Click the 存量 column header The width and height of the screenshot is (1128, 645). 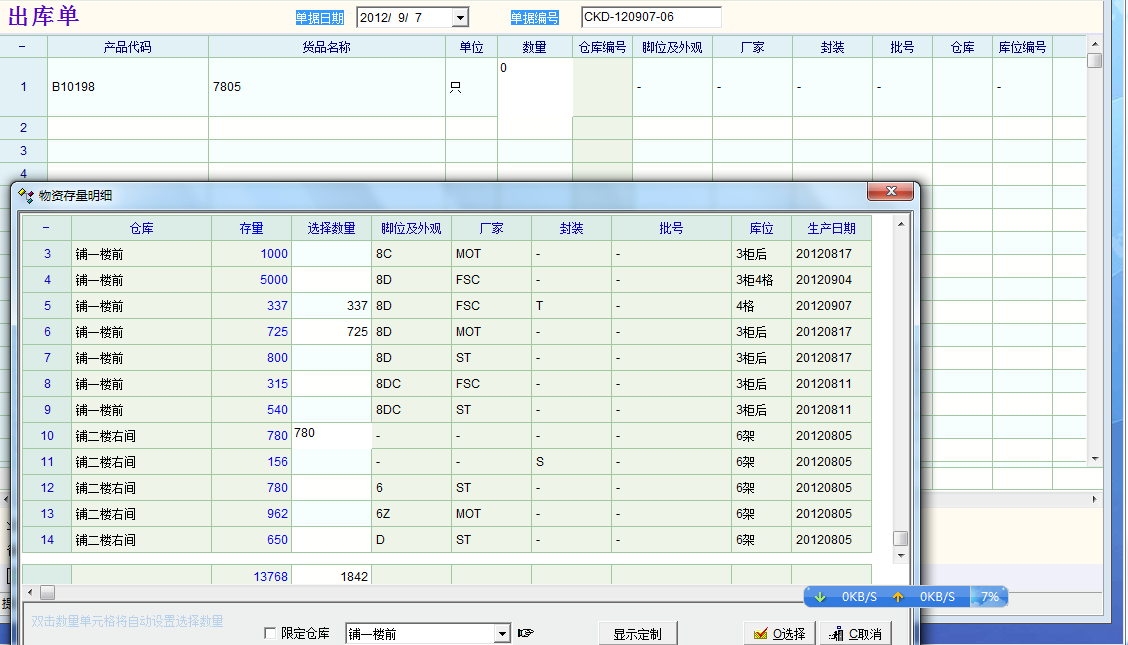(251, 228)
